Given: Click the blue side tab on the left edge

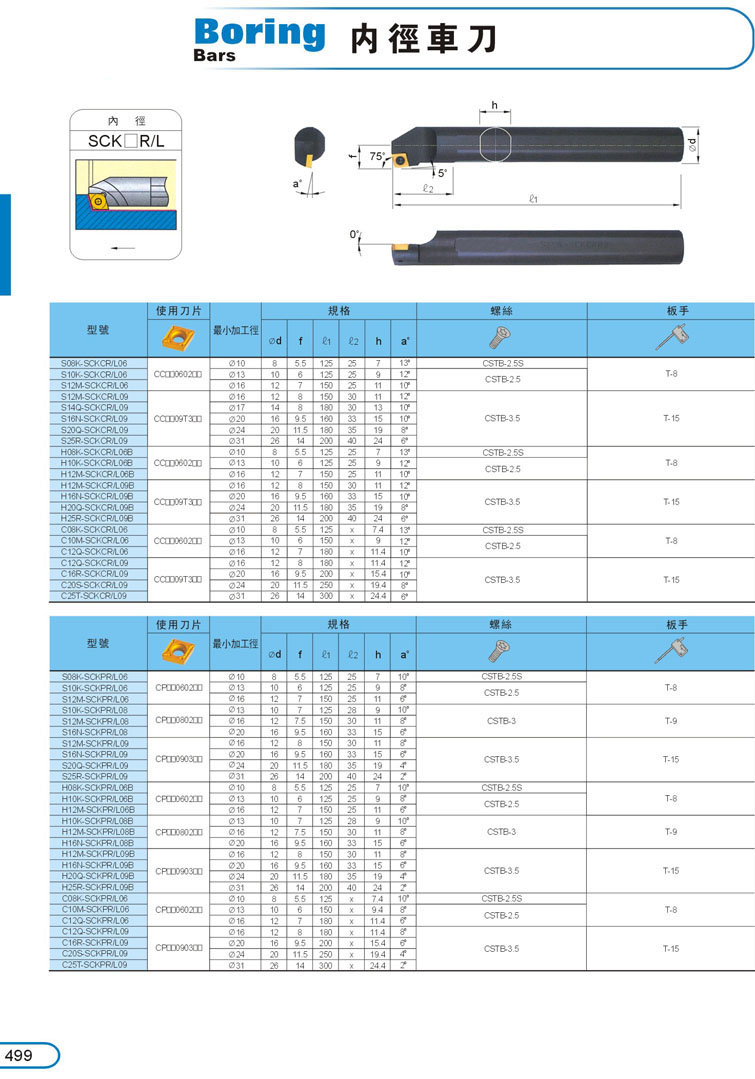Looking at the screenshot, I should click(x=5, y=244).
